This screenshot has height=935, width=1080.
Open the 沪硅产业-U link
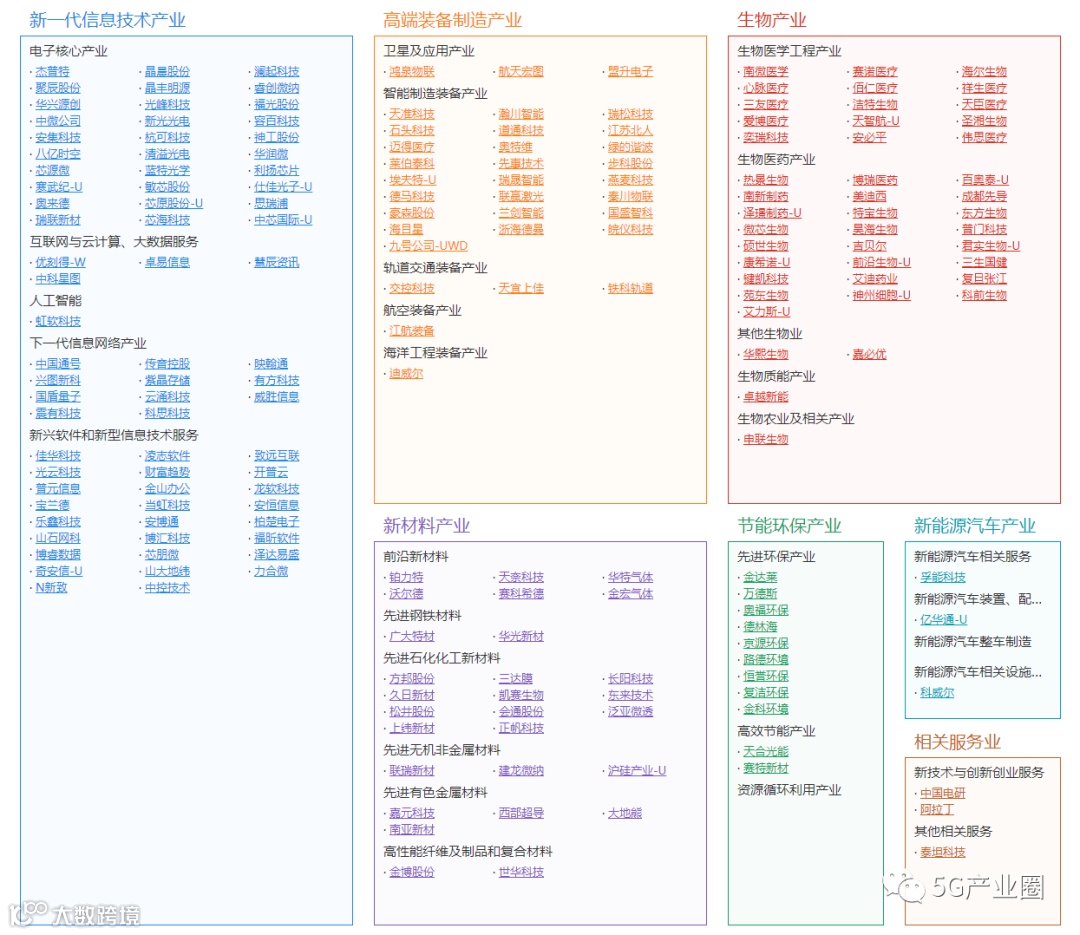point(637,772)
